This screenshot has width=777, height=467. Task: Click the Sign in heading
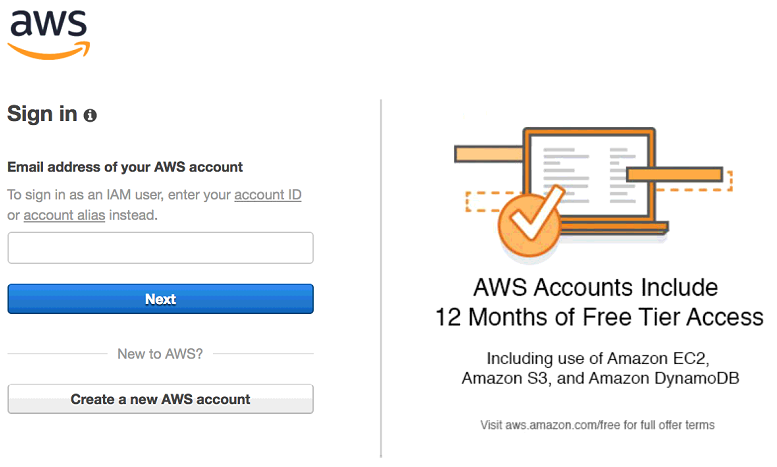42,114
